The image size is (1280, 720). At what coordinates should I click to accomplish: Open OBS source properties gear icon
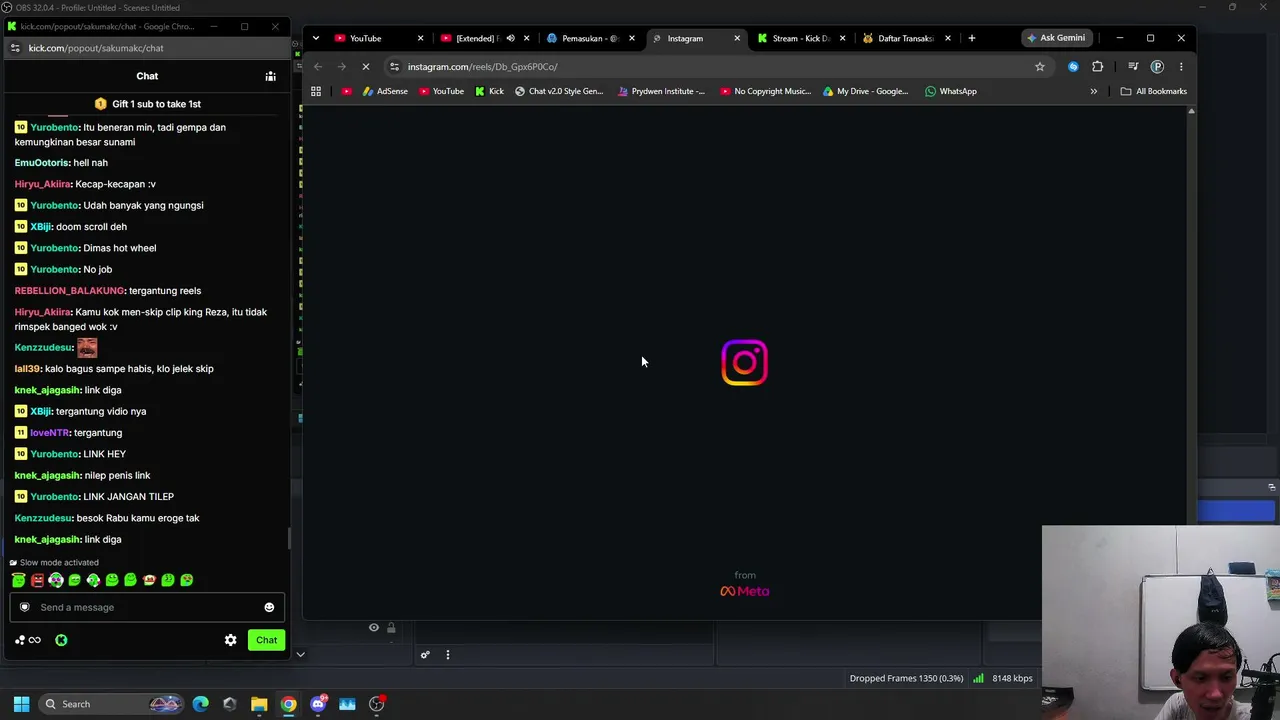425,655
